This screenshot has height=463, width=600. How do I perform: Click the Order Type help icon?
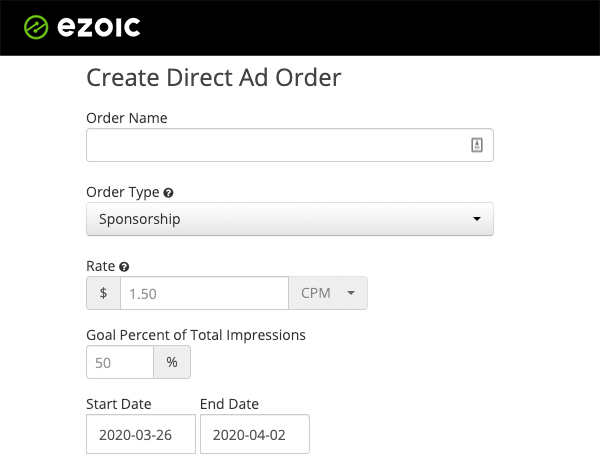pyautogui.click(x=168, y=193)
